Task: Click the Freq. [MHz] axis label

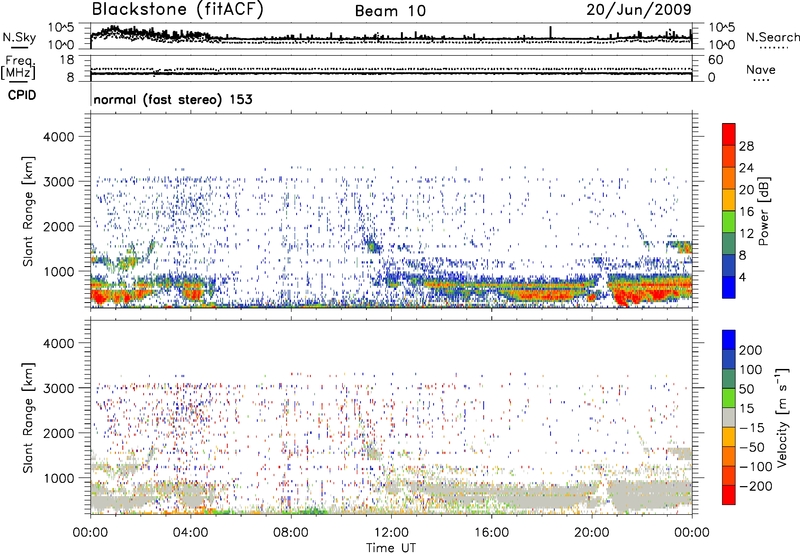Action: click(x=18, y=68)
